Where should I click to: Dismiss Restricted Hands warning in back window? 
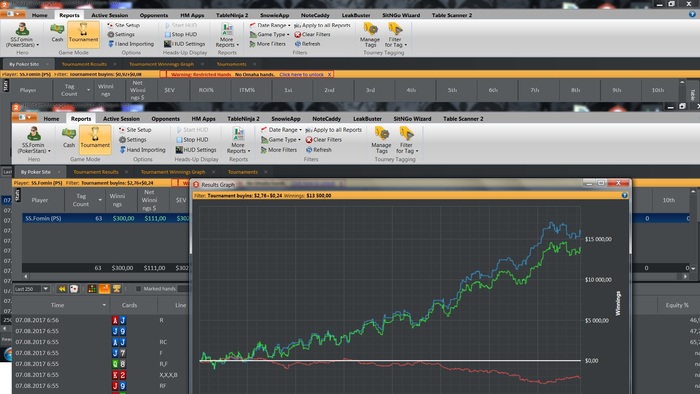click(329, 75)
